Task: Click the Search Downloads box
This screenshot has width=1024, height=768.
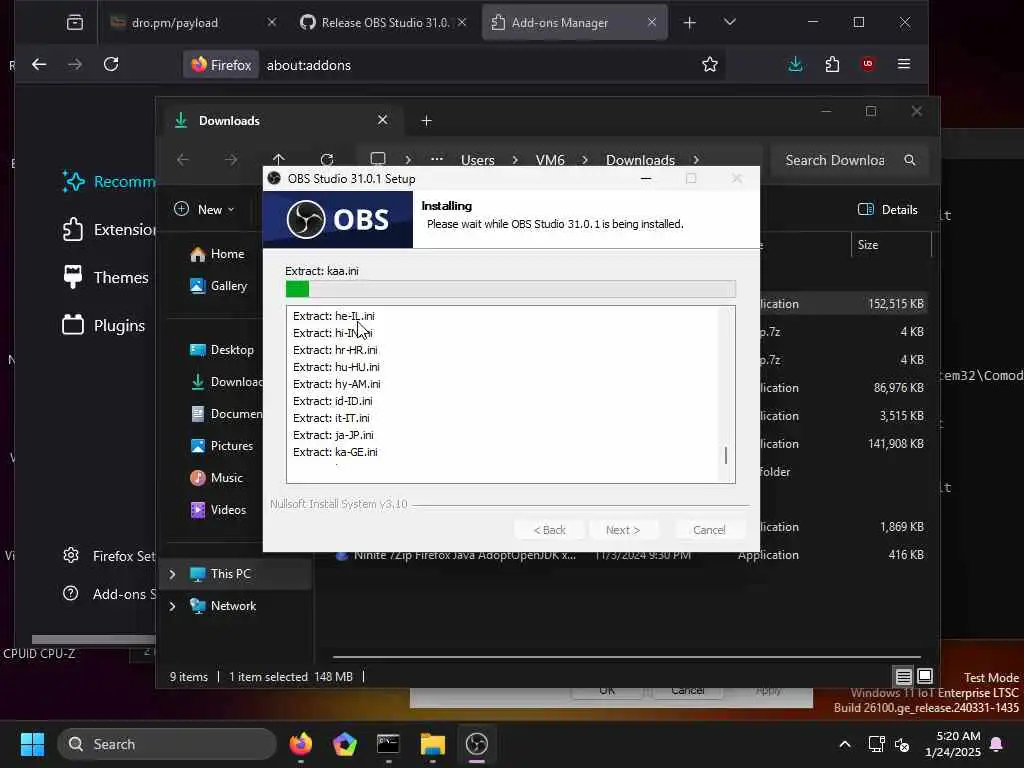Action: point(850,160)
